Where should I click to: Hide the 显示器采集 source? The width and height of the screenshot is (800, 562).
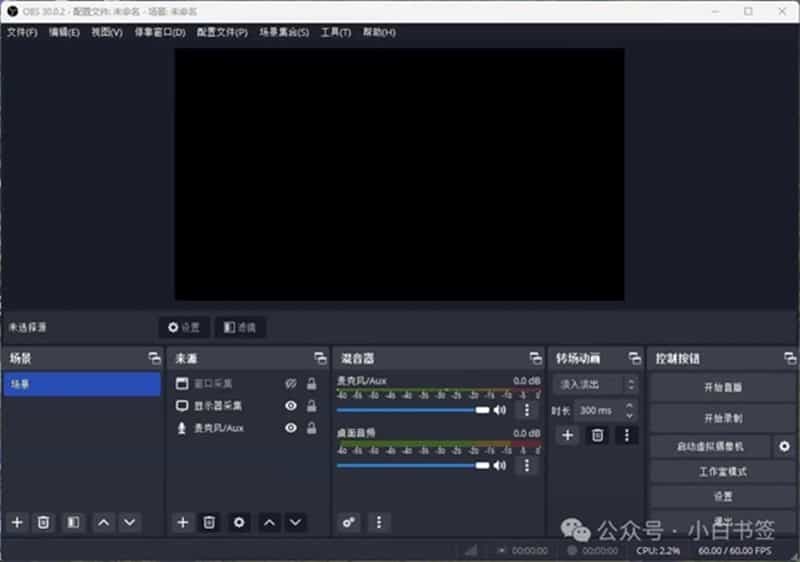(291, 406)
